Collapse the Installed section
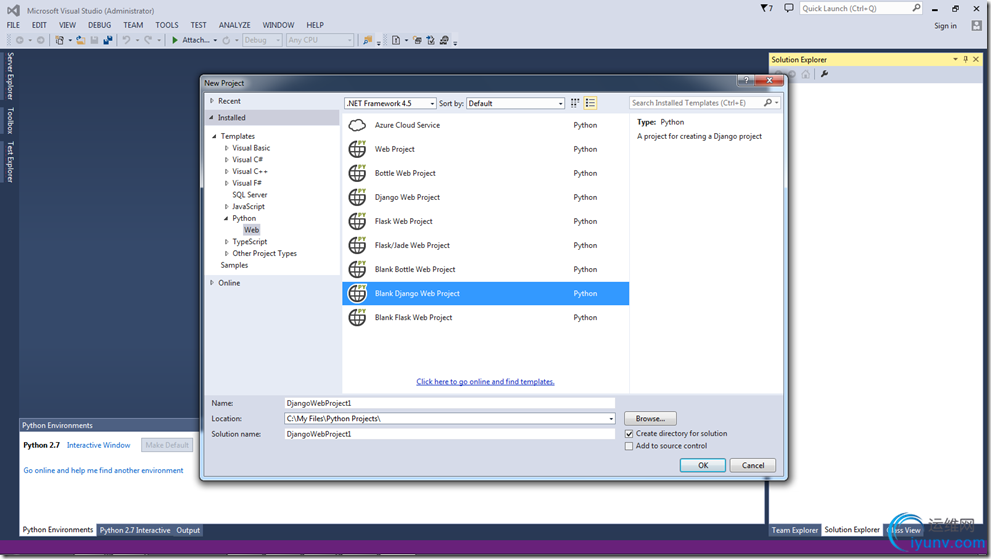Viewport: 991px width, 559px height. tap(212, 118)
